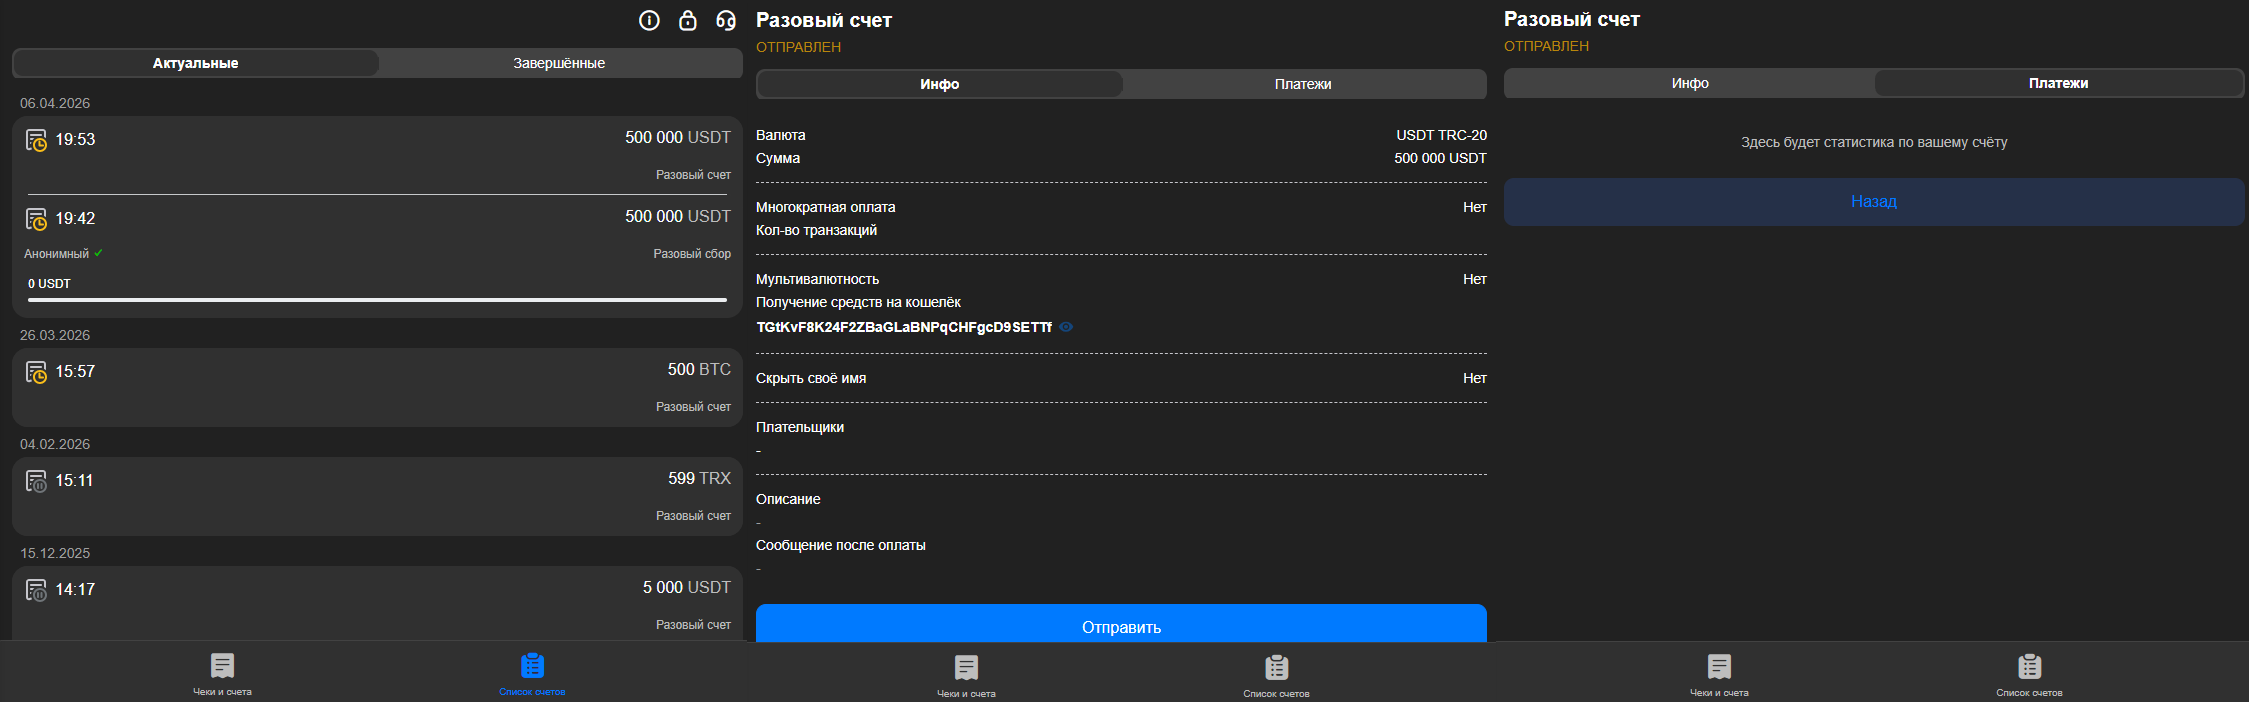Open the 5 000 USDT invoice row
This screenshot has width=2249, height=702.
coord(377,604)
